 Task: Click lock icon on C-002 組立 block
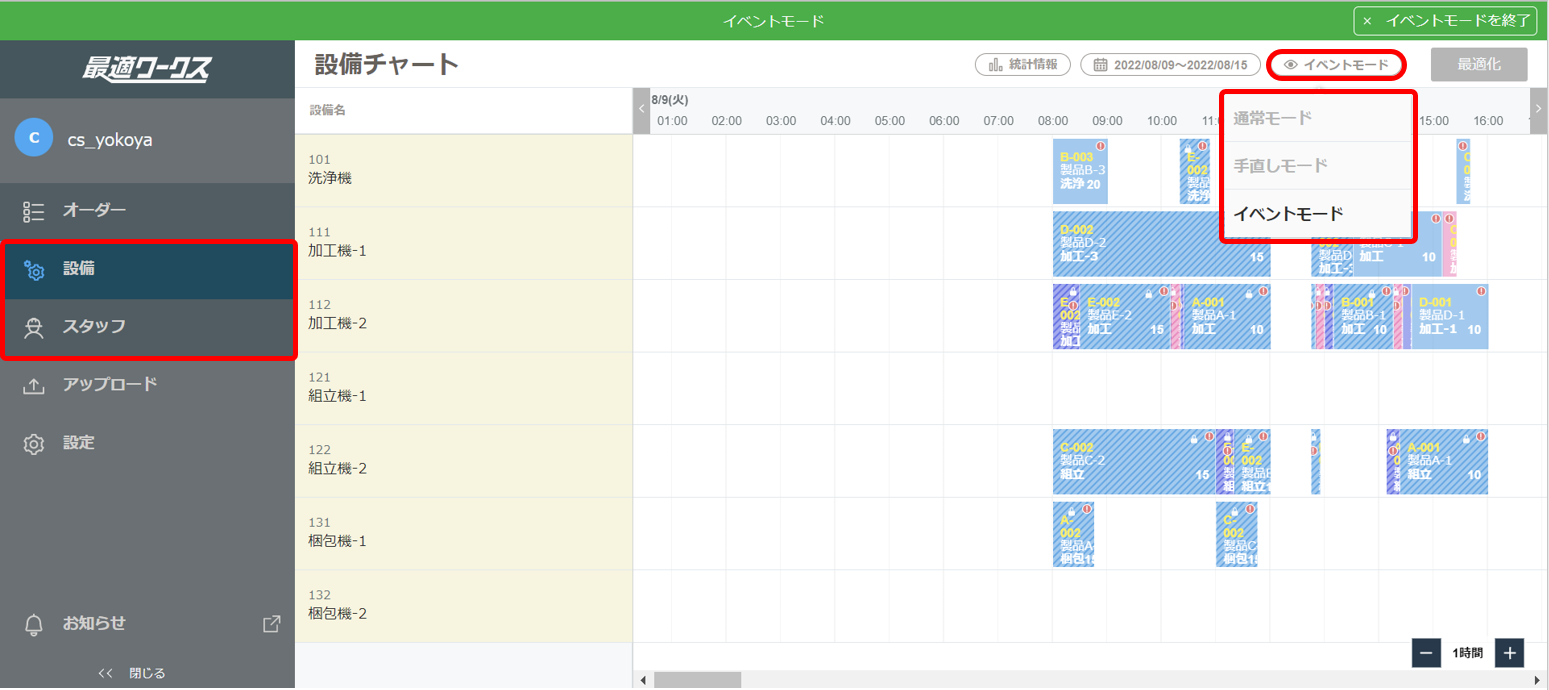(x=1194, y=437)
